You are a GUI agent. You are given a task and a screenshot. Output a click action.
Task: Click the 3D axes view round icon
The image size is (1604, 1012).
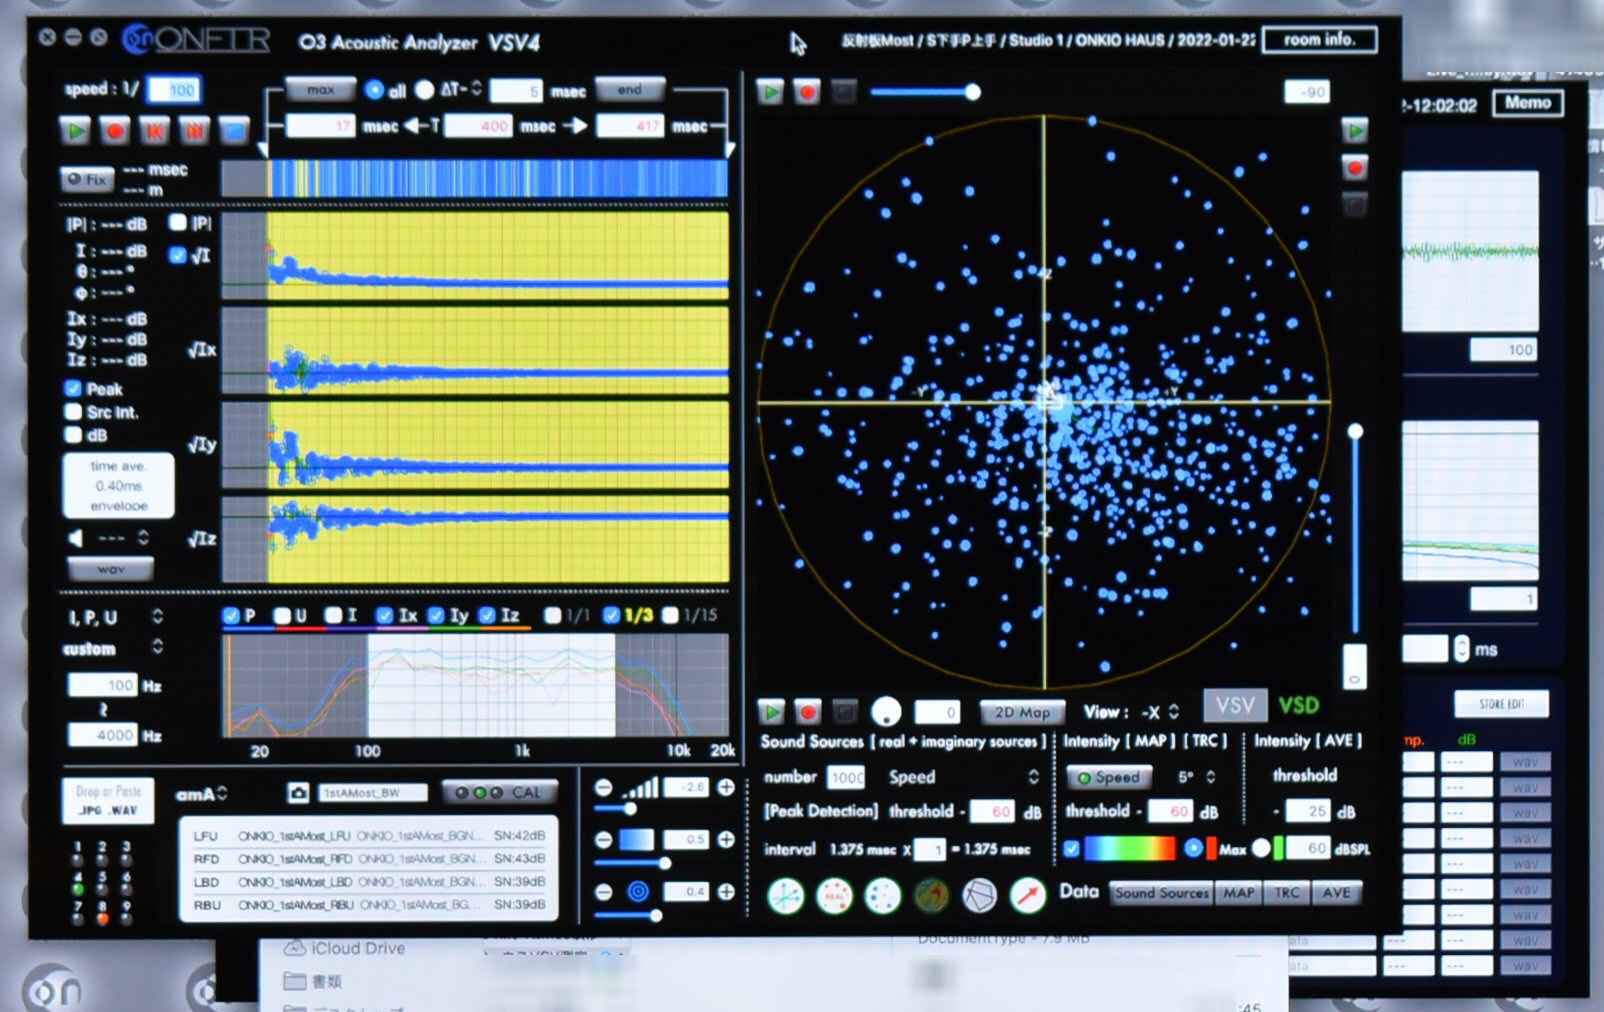(x=786, y=896)
